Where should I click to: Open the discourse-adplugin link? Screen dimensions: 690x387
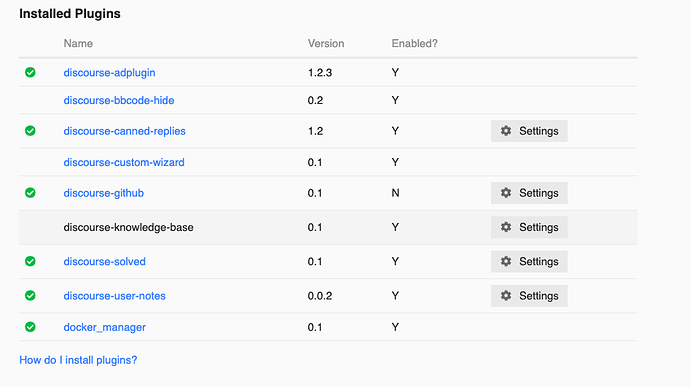109,73
